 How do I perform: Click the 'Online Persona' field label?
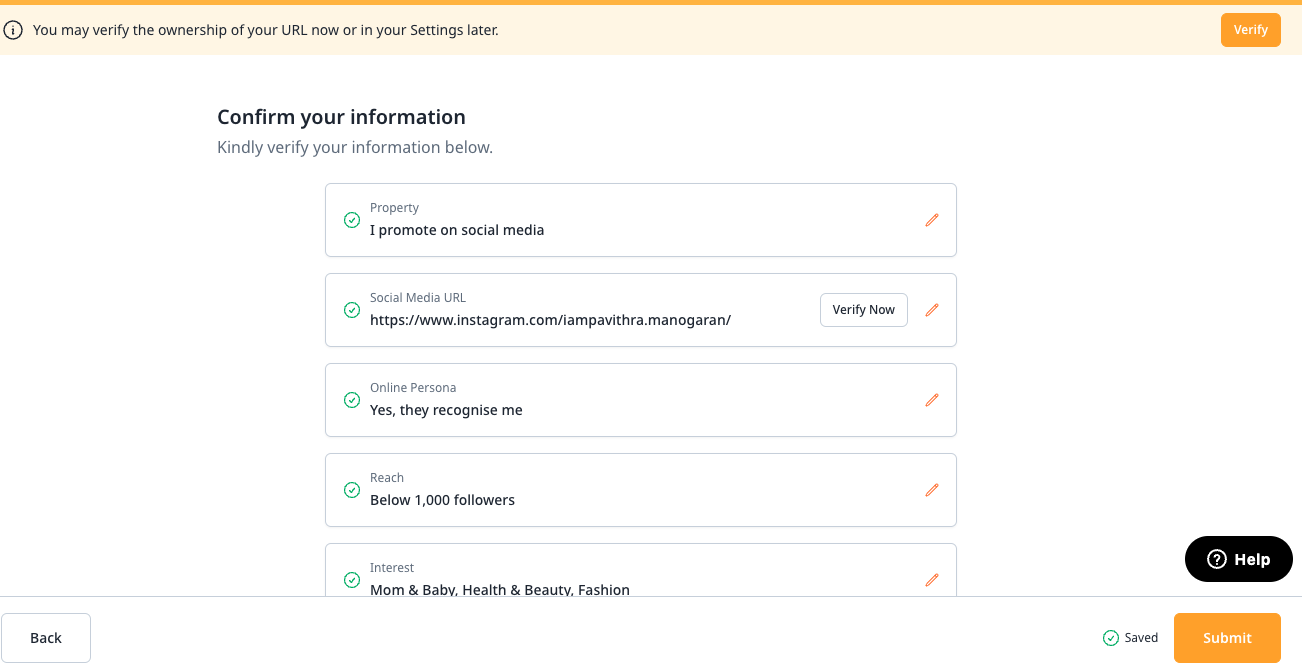coord(412,388)
